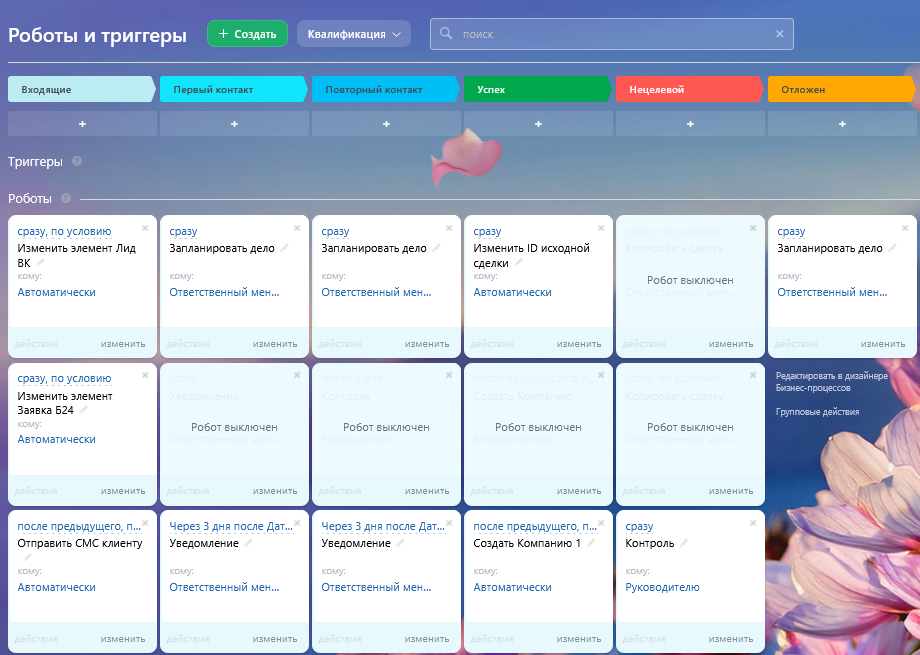Rename Изменить элемент Лид ВК via the pencil icon
This screenshot has width=920, height=655.
coord(39,264)
